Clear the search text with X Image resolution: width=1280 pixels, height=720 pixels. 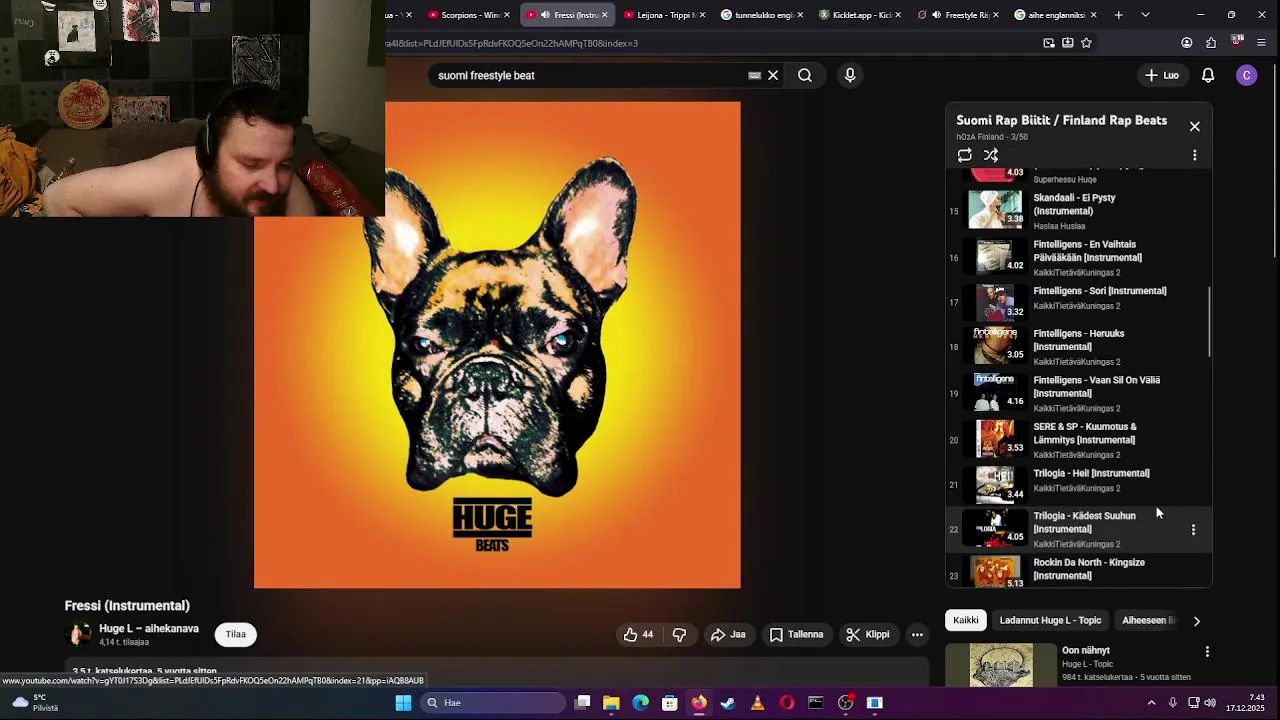tap(773, 75)
